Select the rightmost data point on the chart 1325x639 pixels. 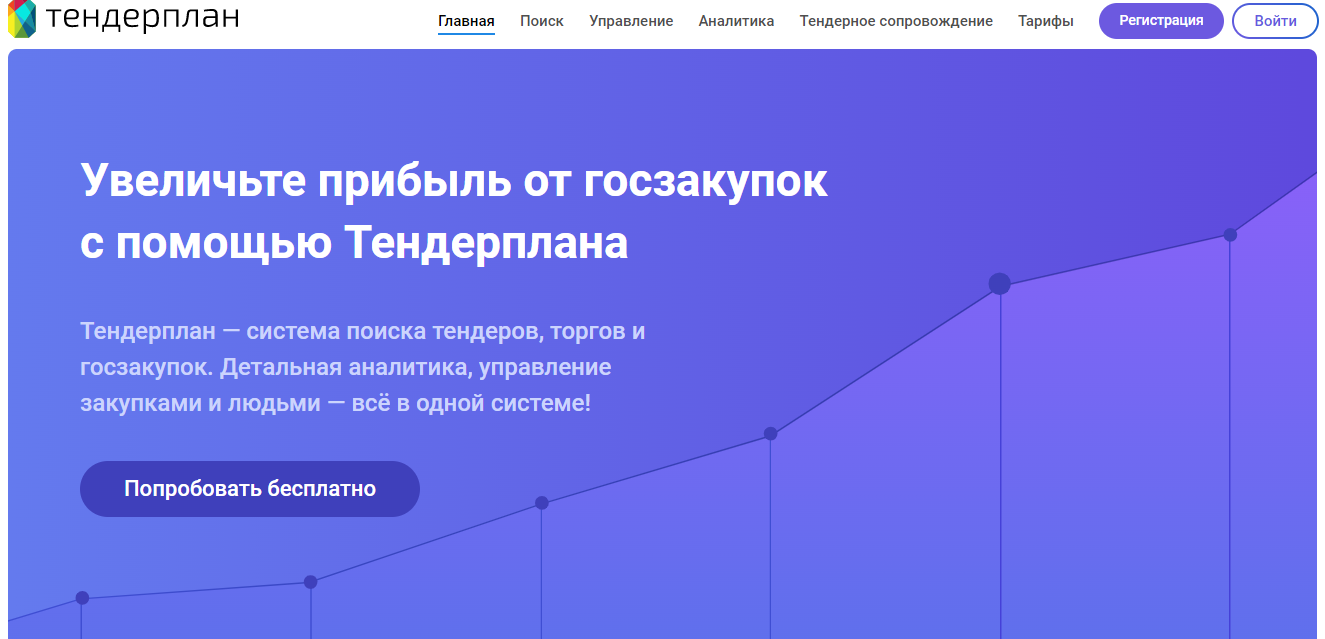1230,235
